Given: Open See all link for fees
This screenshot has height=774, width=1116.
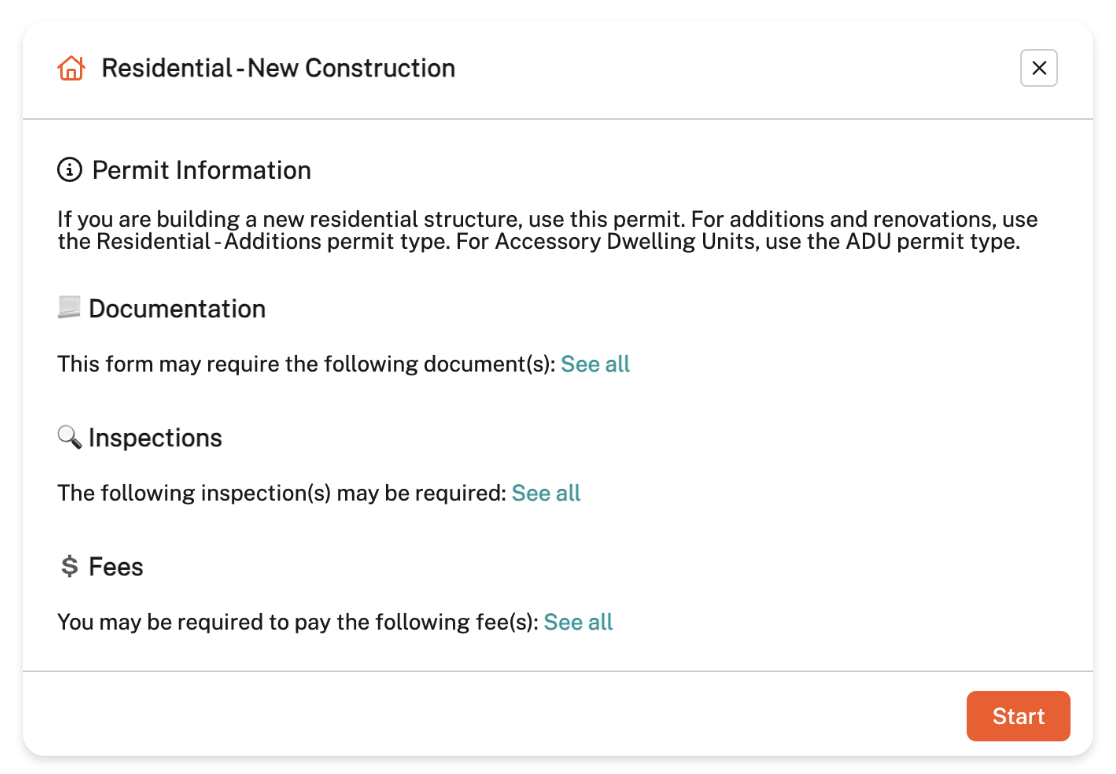Looking at the screenshot, I should click(x=578, y=622).
